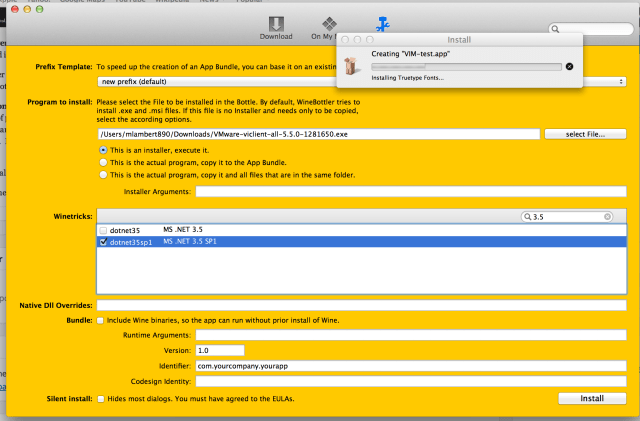Click the 'Creating VIM-test.app' text
Image resolution: width=640 pixels, height=421 pixels.
[410, 54]
